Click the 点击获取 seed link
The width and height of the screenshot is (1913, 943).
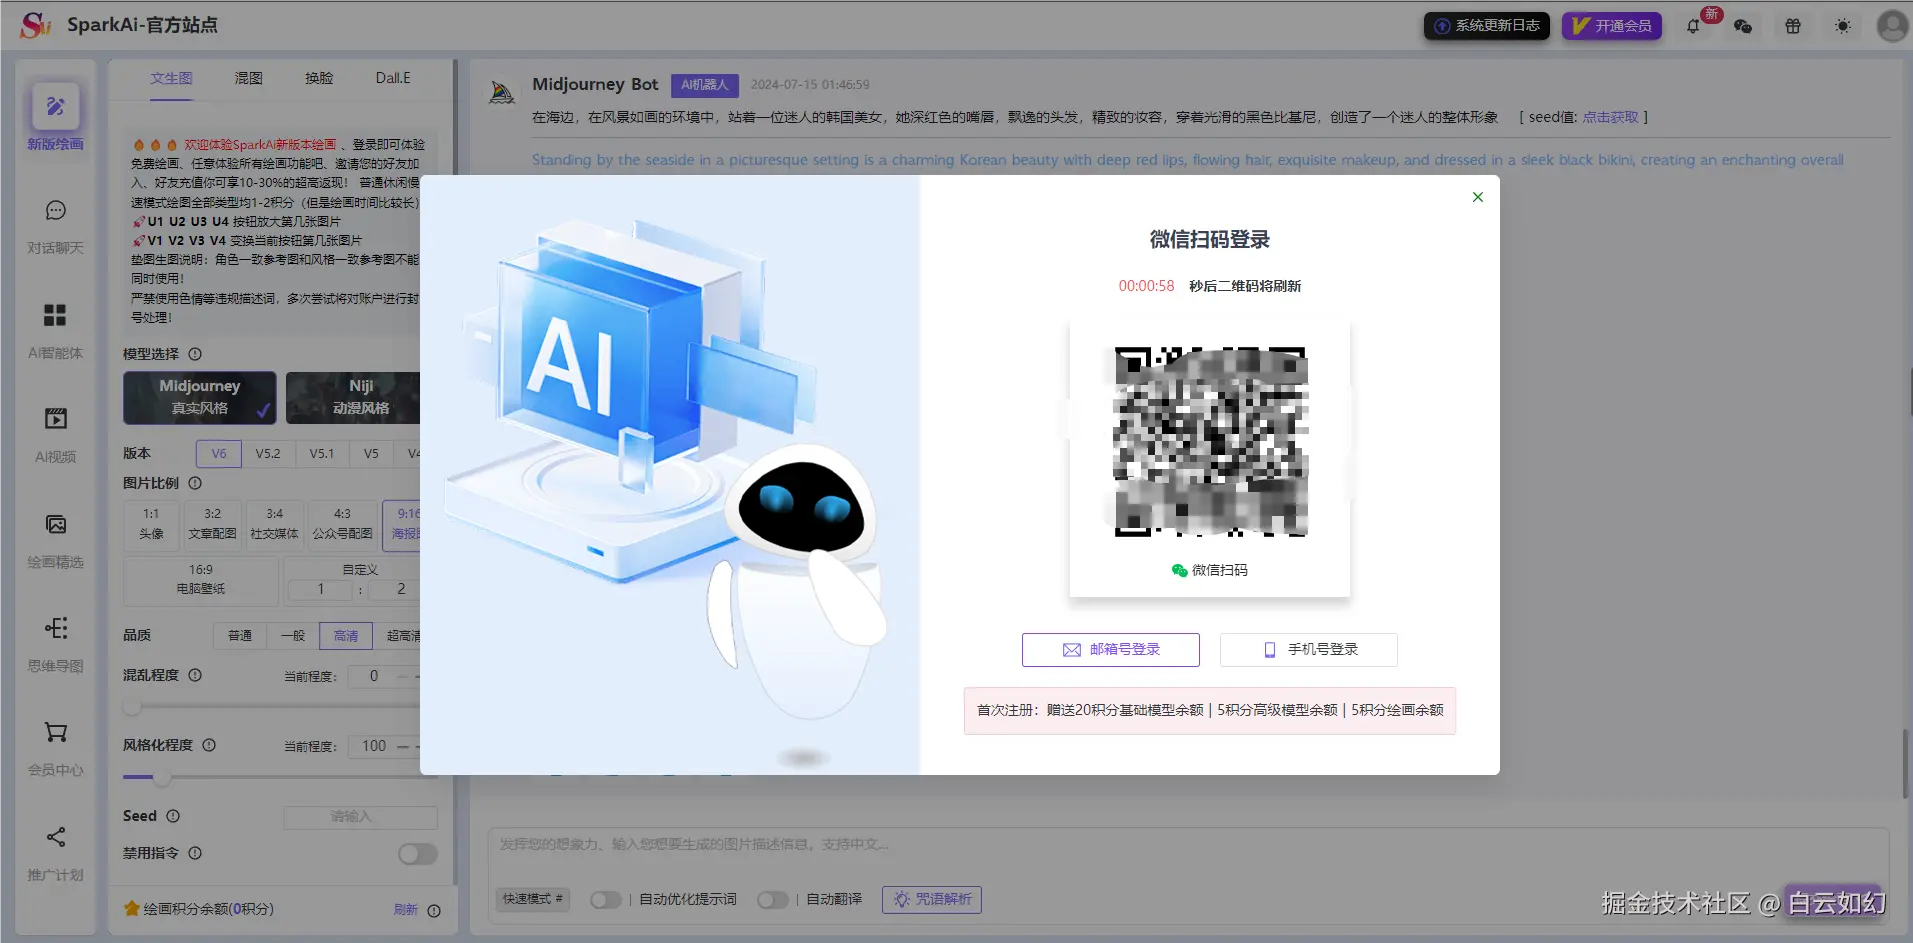pyautogui.click(x=1610, y=116)
